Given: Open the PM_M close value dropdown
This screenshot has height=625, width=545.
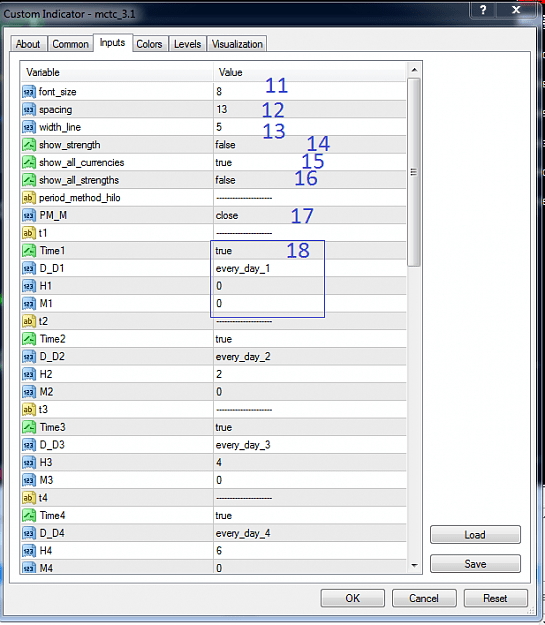Looking at the screenshot, I should (310, 216).
